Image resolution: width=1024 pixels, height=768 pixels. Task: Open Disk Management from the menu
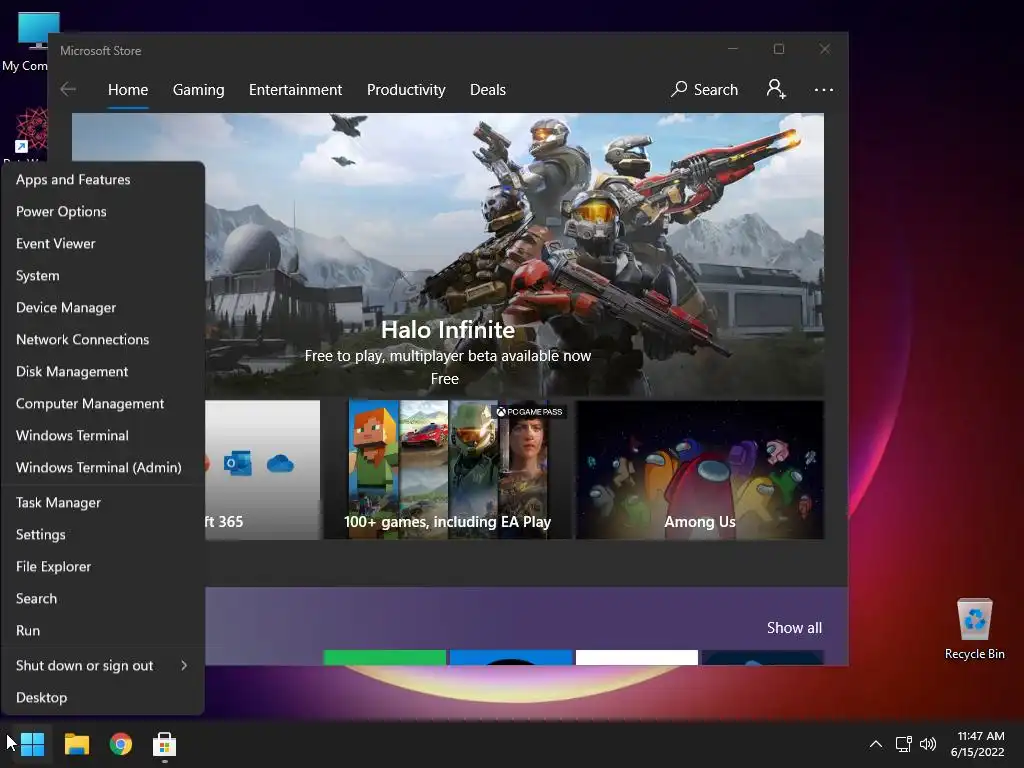pos(103,372)
